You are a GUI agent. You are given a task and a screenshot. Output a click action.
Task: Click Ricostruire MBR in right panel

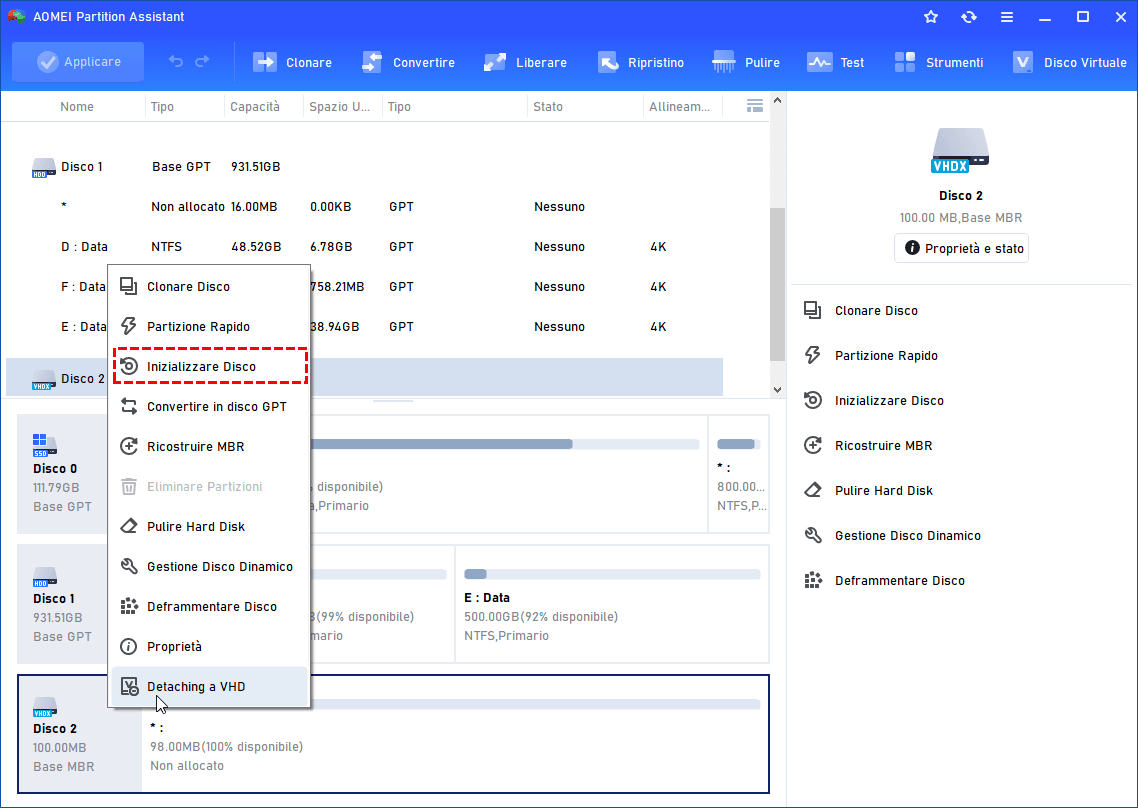pyautogui.click(x=868, y=446)
